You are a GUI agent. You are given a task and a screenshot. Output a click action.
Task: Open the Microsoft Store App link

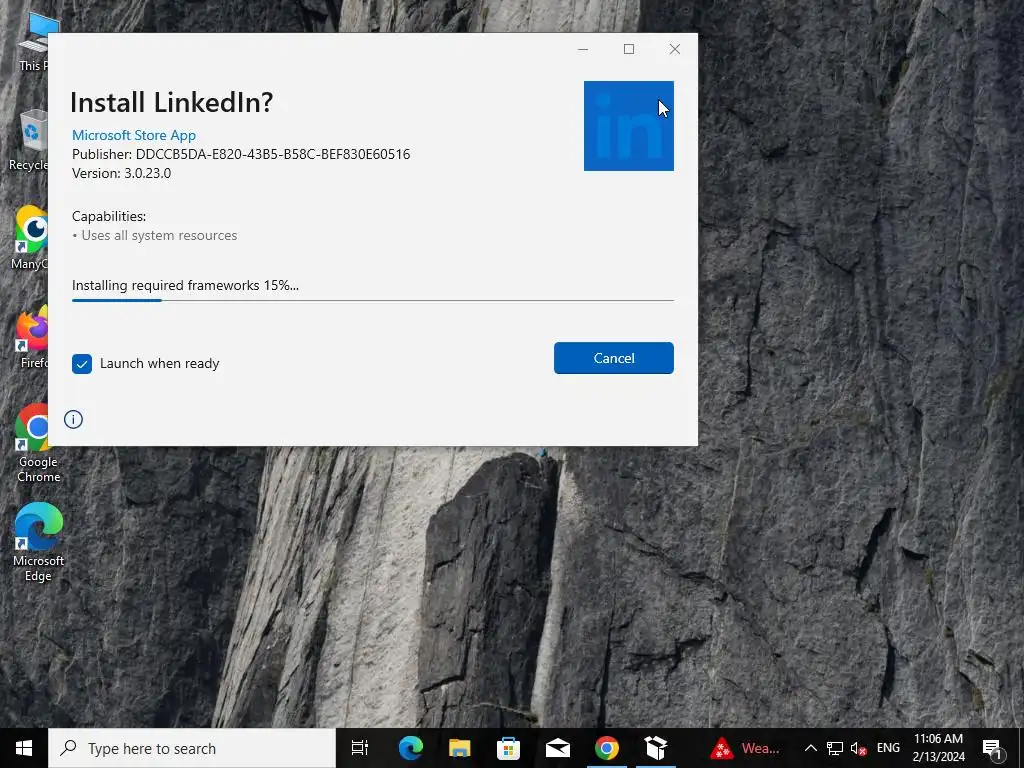pos(134,135)
